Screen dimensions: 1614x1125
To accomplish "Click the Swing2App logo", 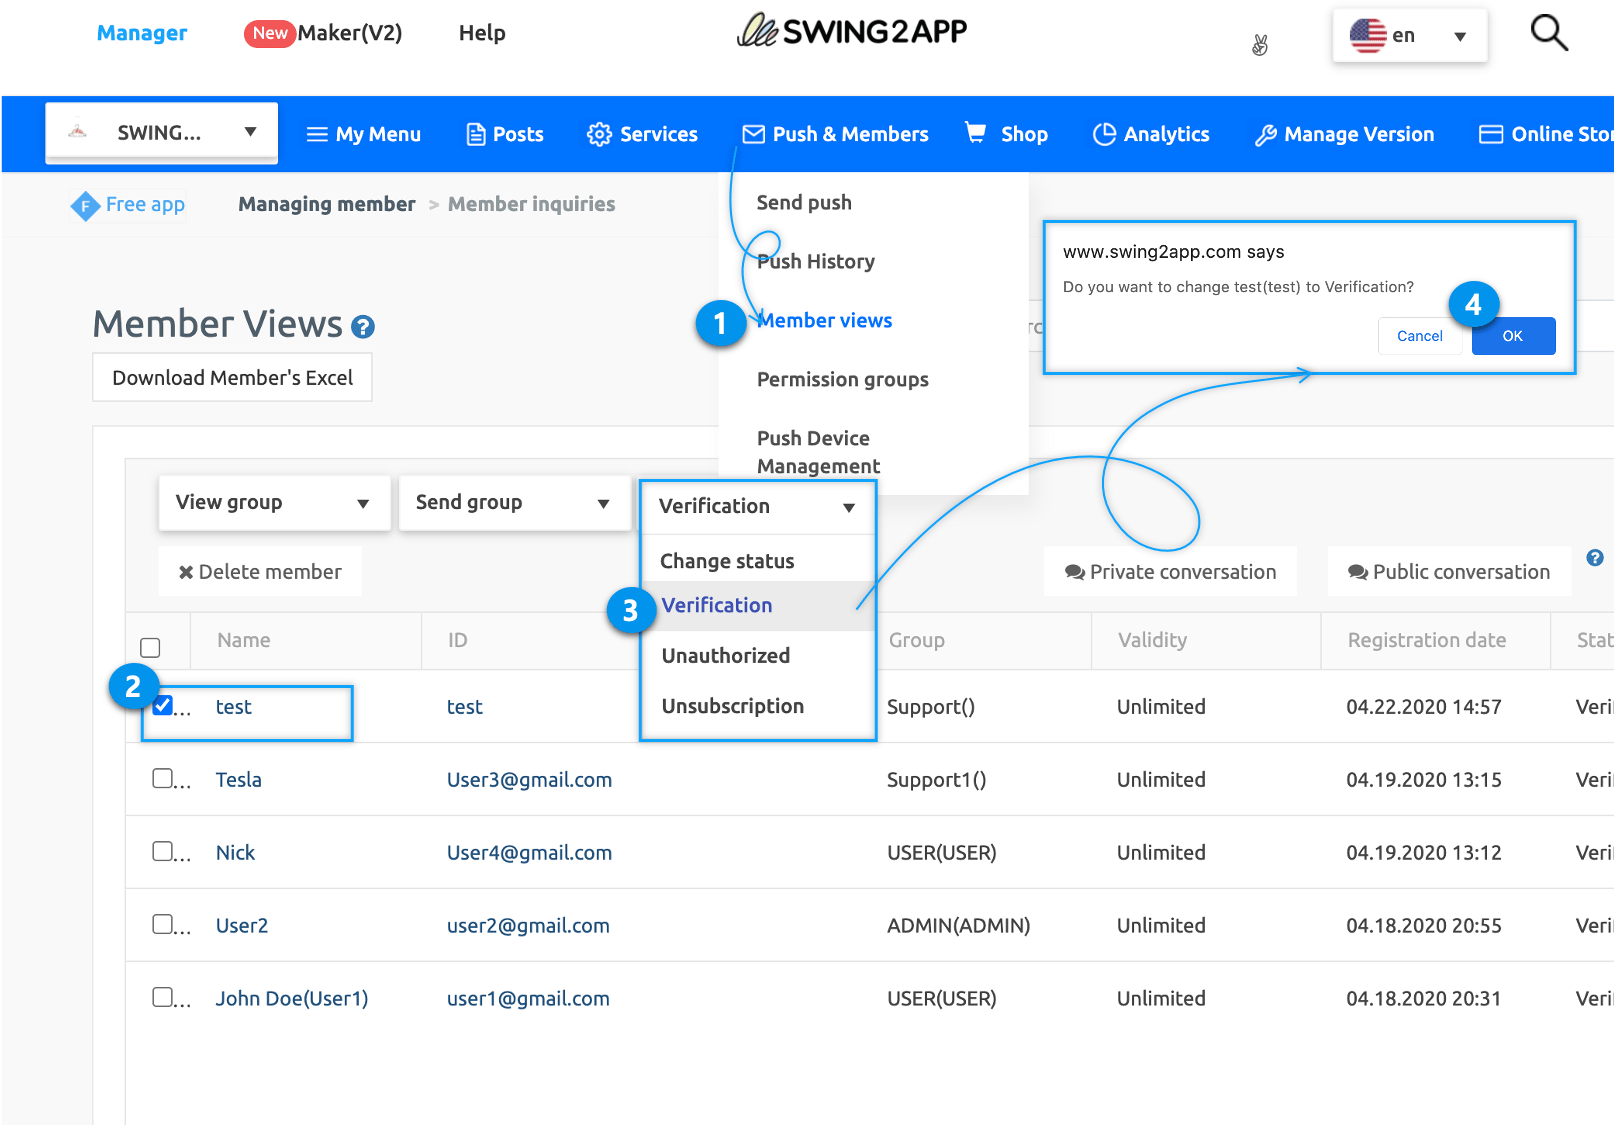I will (x=852, y=32).
